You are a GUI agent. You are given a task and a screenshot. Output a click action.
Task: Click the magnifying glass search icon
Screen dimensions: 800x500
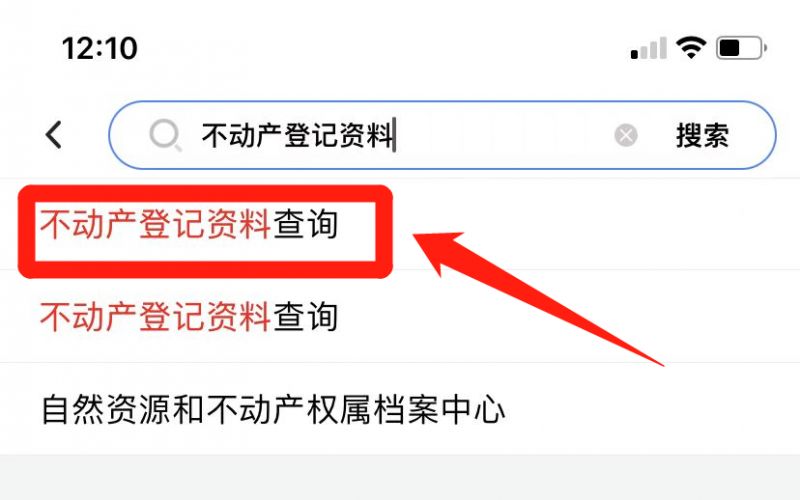pyautogui.click(x=165, y=135)
